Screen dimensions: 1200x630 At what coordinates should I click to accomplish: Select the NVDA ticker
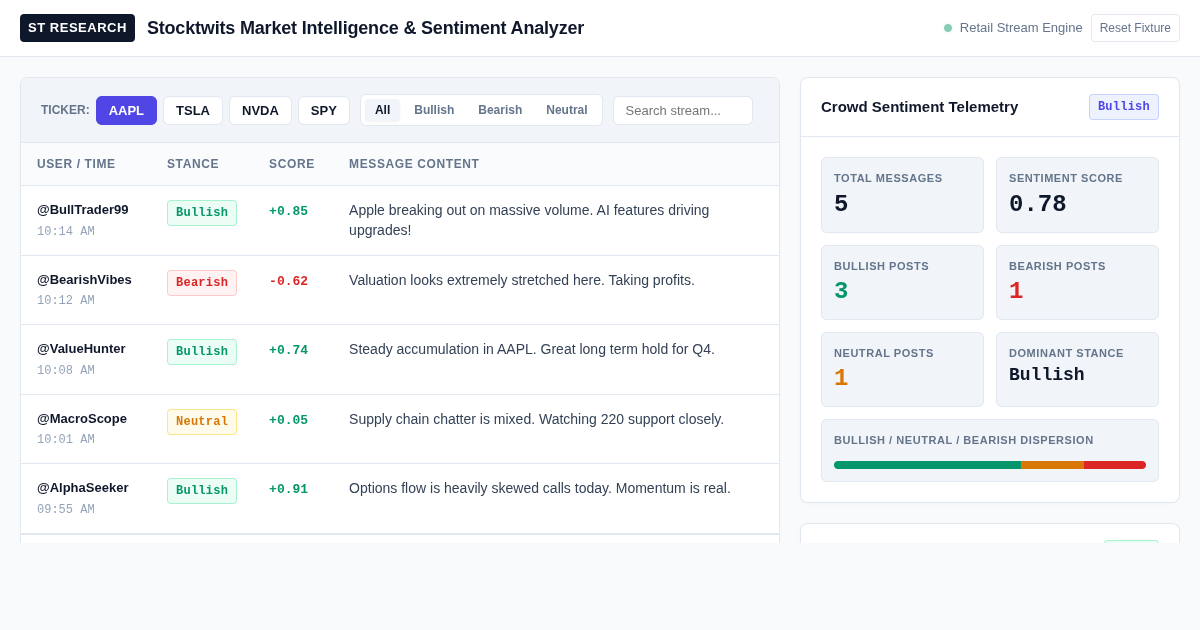[260, 110]
